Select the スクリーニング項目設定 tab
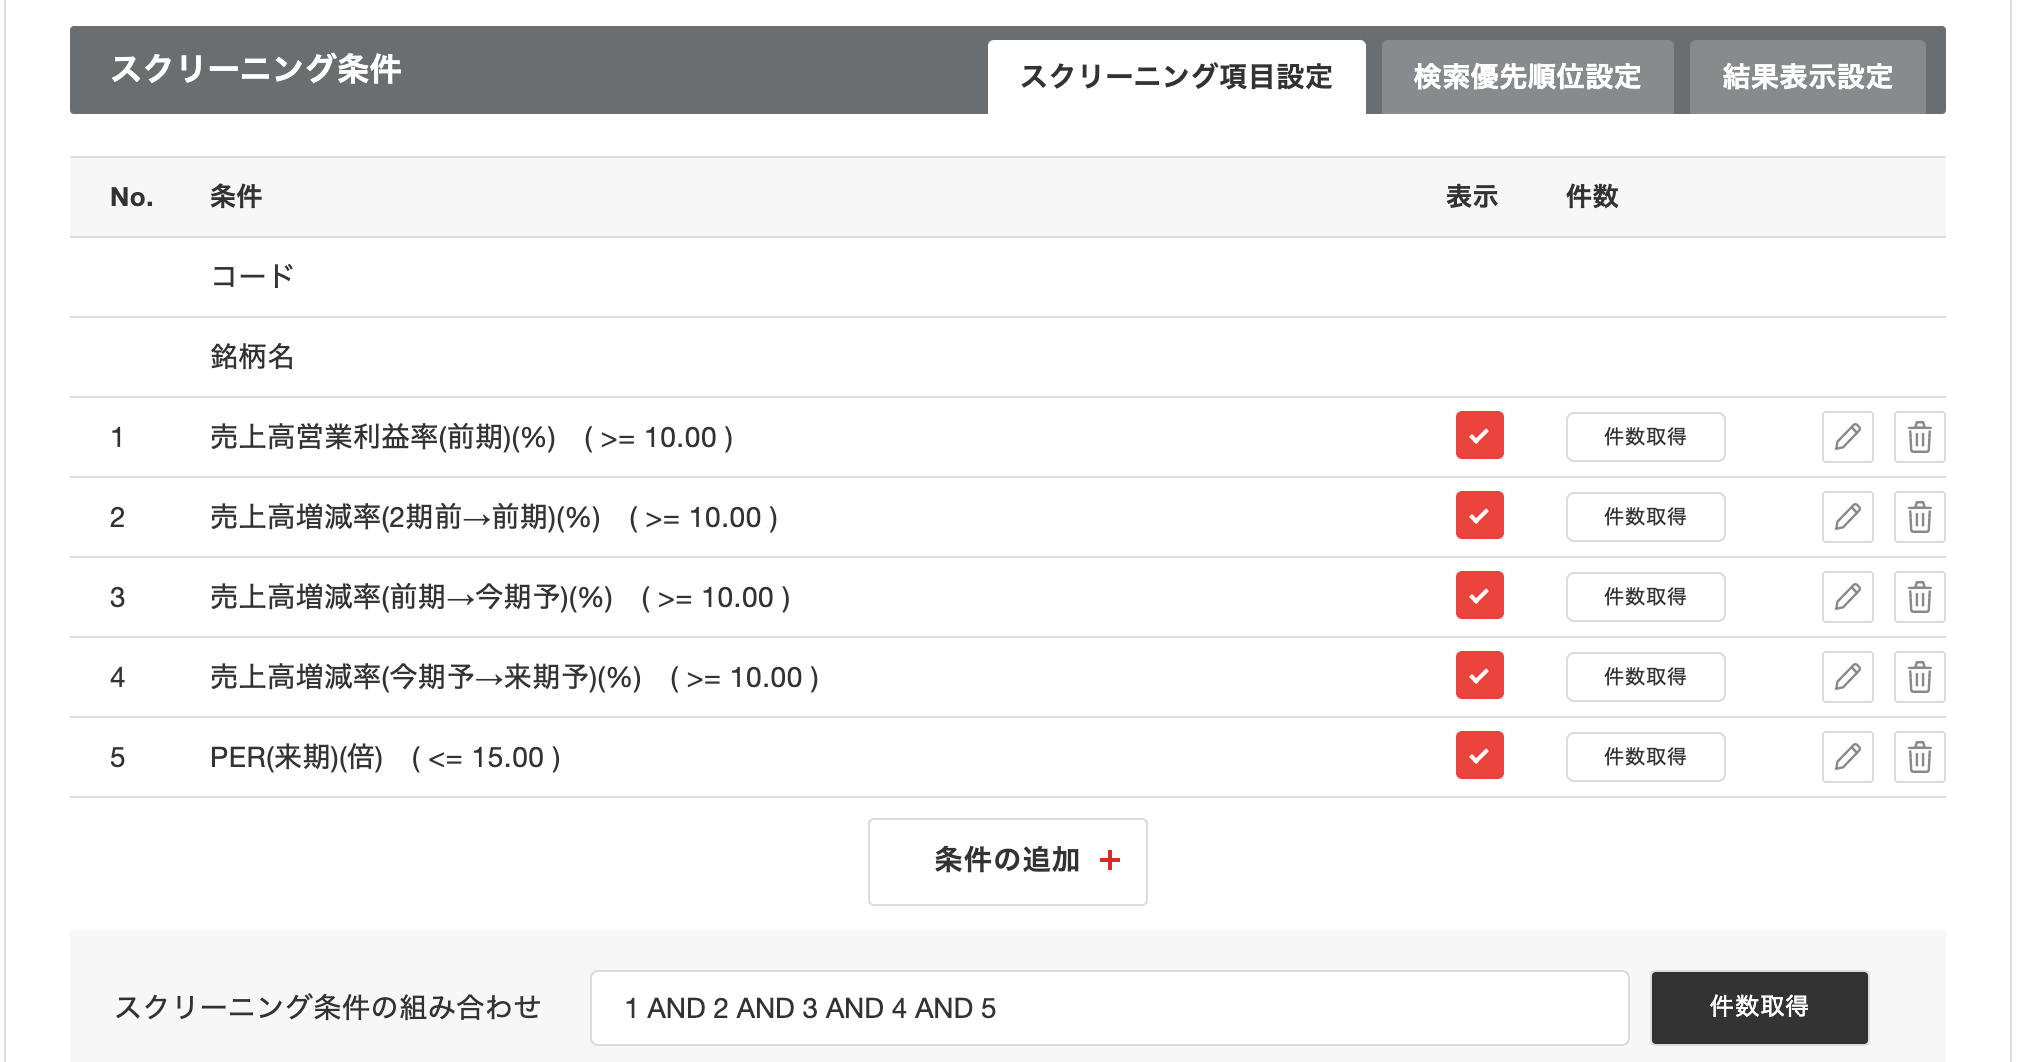This screenshot has width=2024, height=1062. pyautogui.click(x=1176, y=77)
